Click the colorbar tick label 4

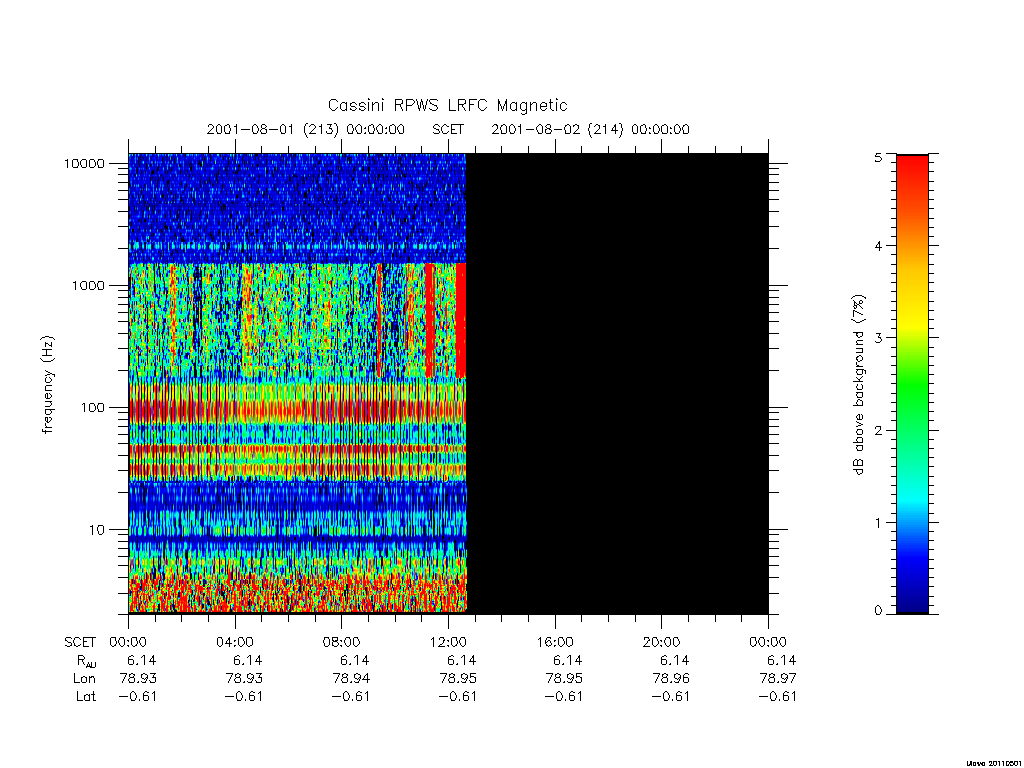(x=878, y=246)
